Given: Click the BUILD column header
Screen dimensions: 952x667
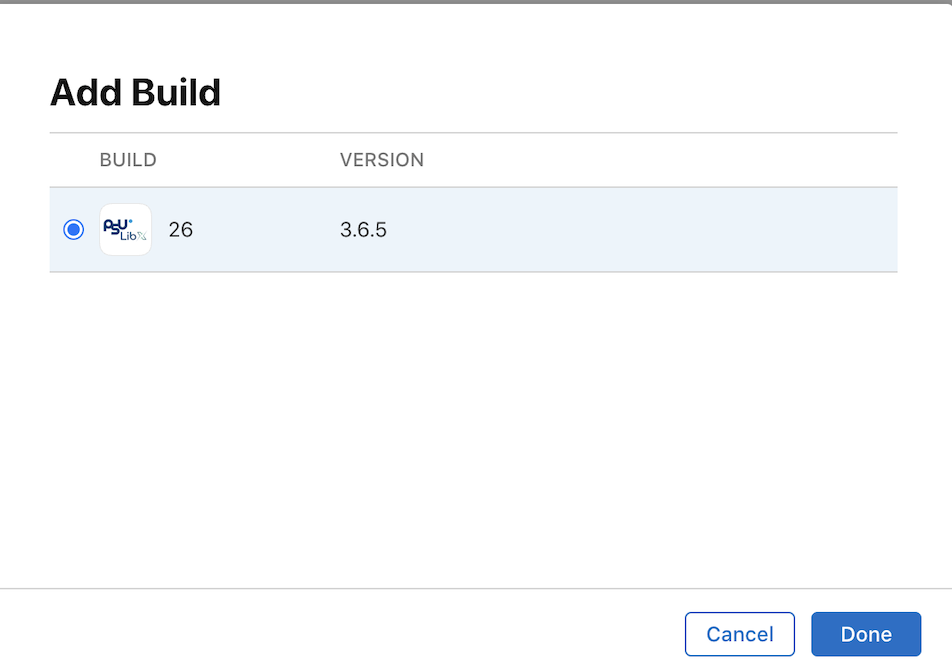Looking at the screenshot, I should [127, 159].
